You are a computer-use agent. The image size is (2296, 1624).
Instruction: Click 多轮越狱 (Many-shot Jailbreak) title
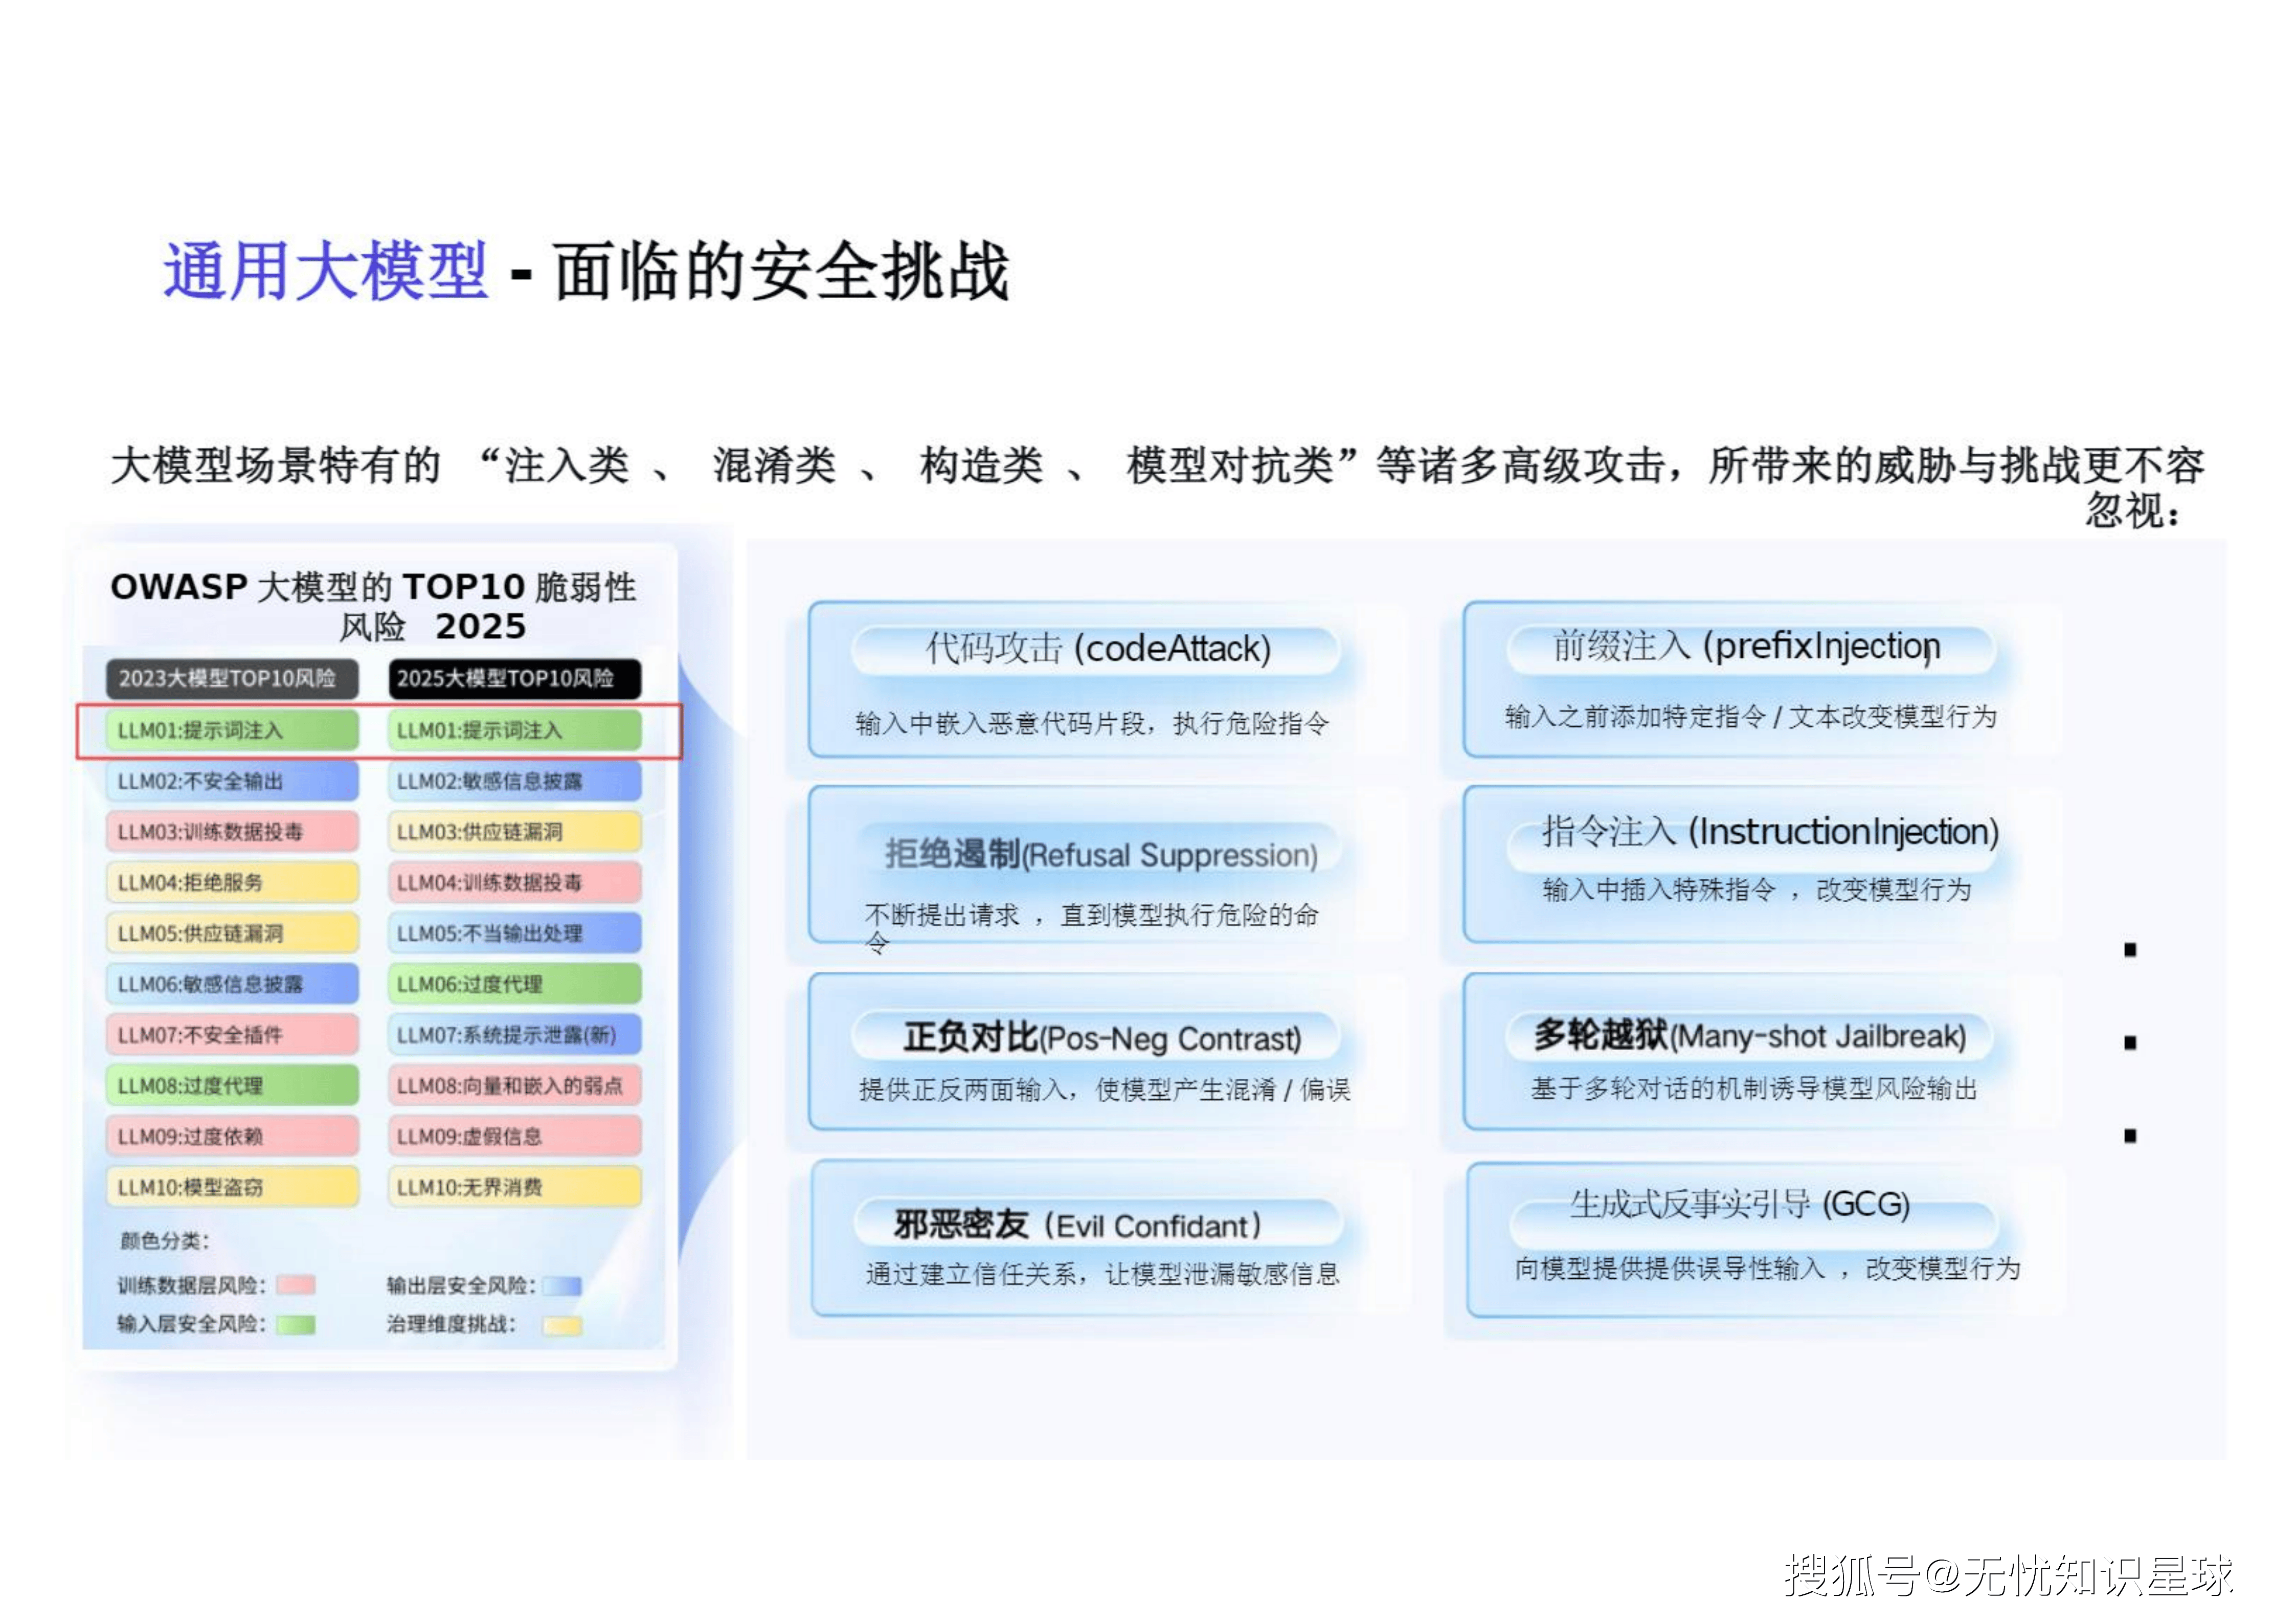1749,1036
